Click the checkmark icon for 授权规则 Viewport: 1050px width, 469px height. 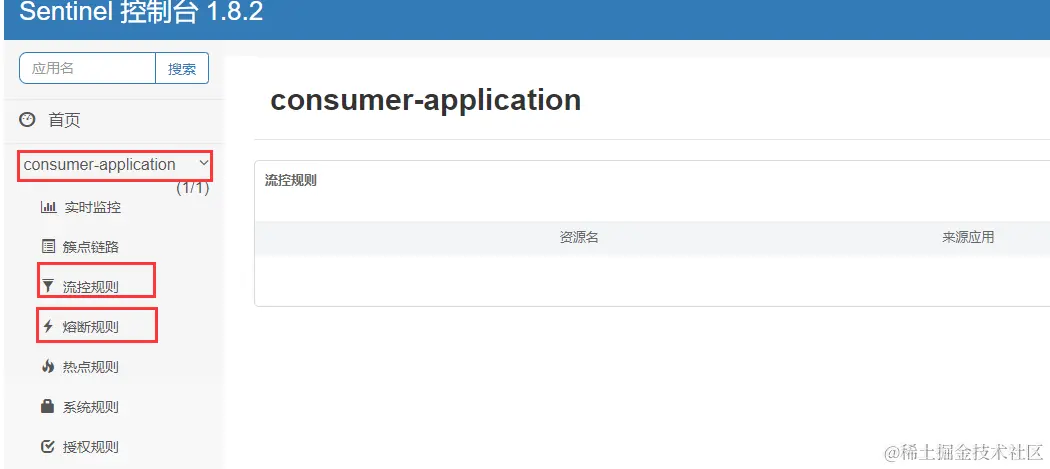pyautogui.click(x=48, y=446)
